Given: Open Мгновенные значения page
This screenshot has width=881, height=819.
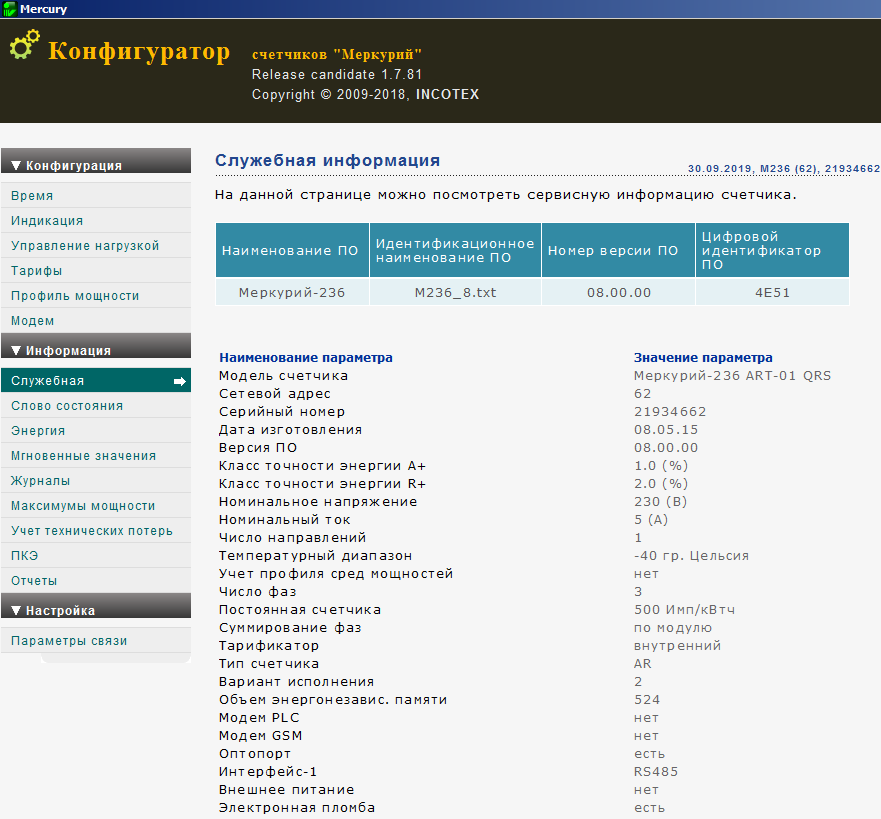Looking at the screenshot, I should click(x=96, y=456).
